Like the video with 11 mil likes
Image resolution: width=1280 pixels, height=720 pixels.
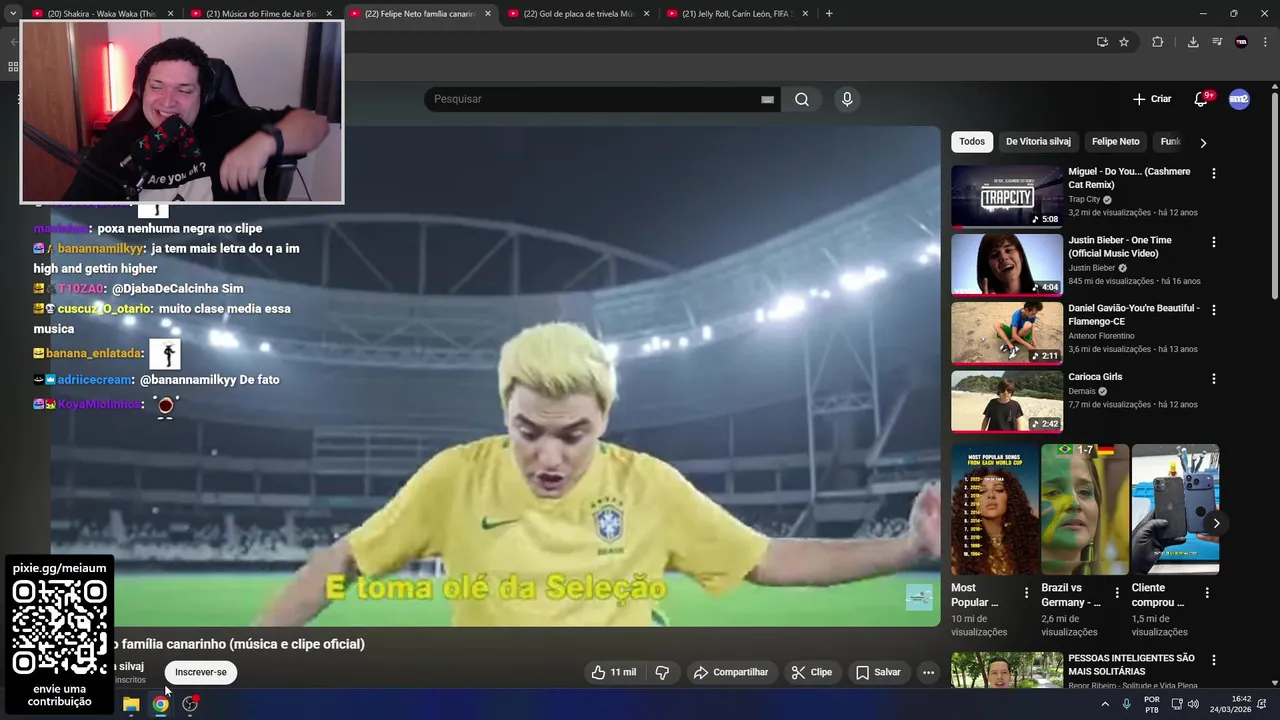(x=613, y=672)
